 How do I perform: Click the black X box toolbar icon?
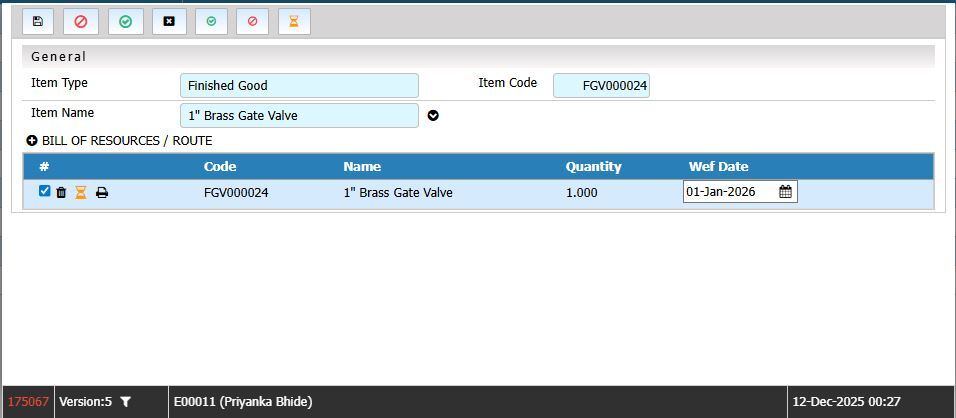coord(169,21)
